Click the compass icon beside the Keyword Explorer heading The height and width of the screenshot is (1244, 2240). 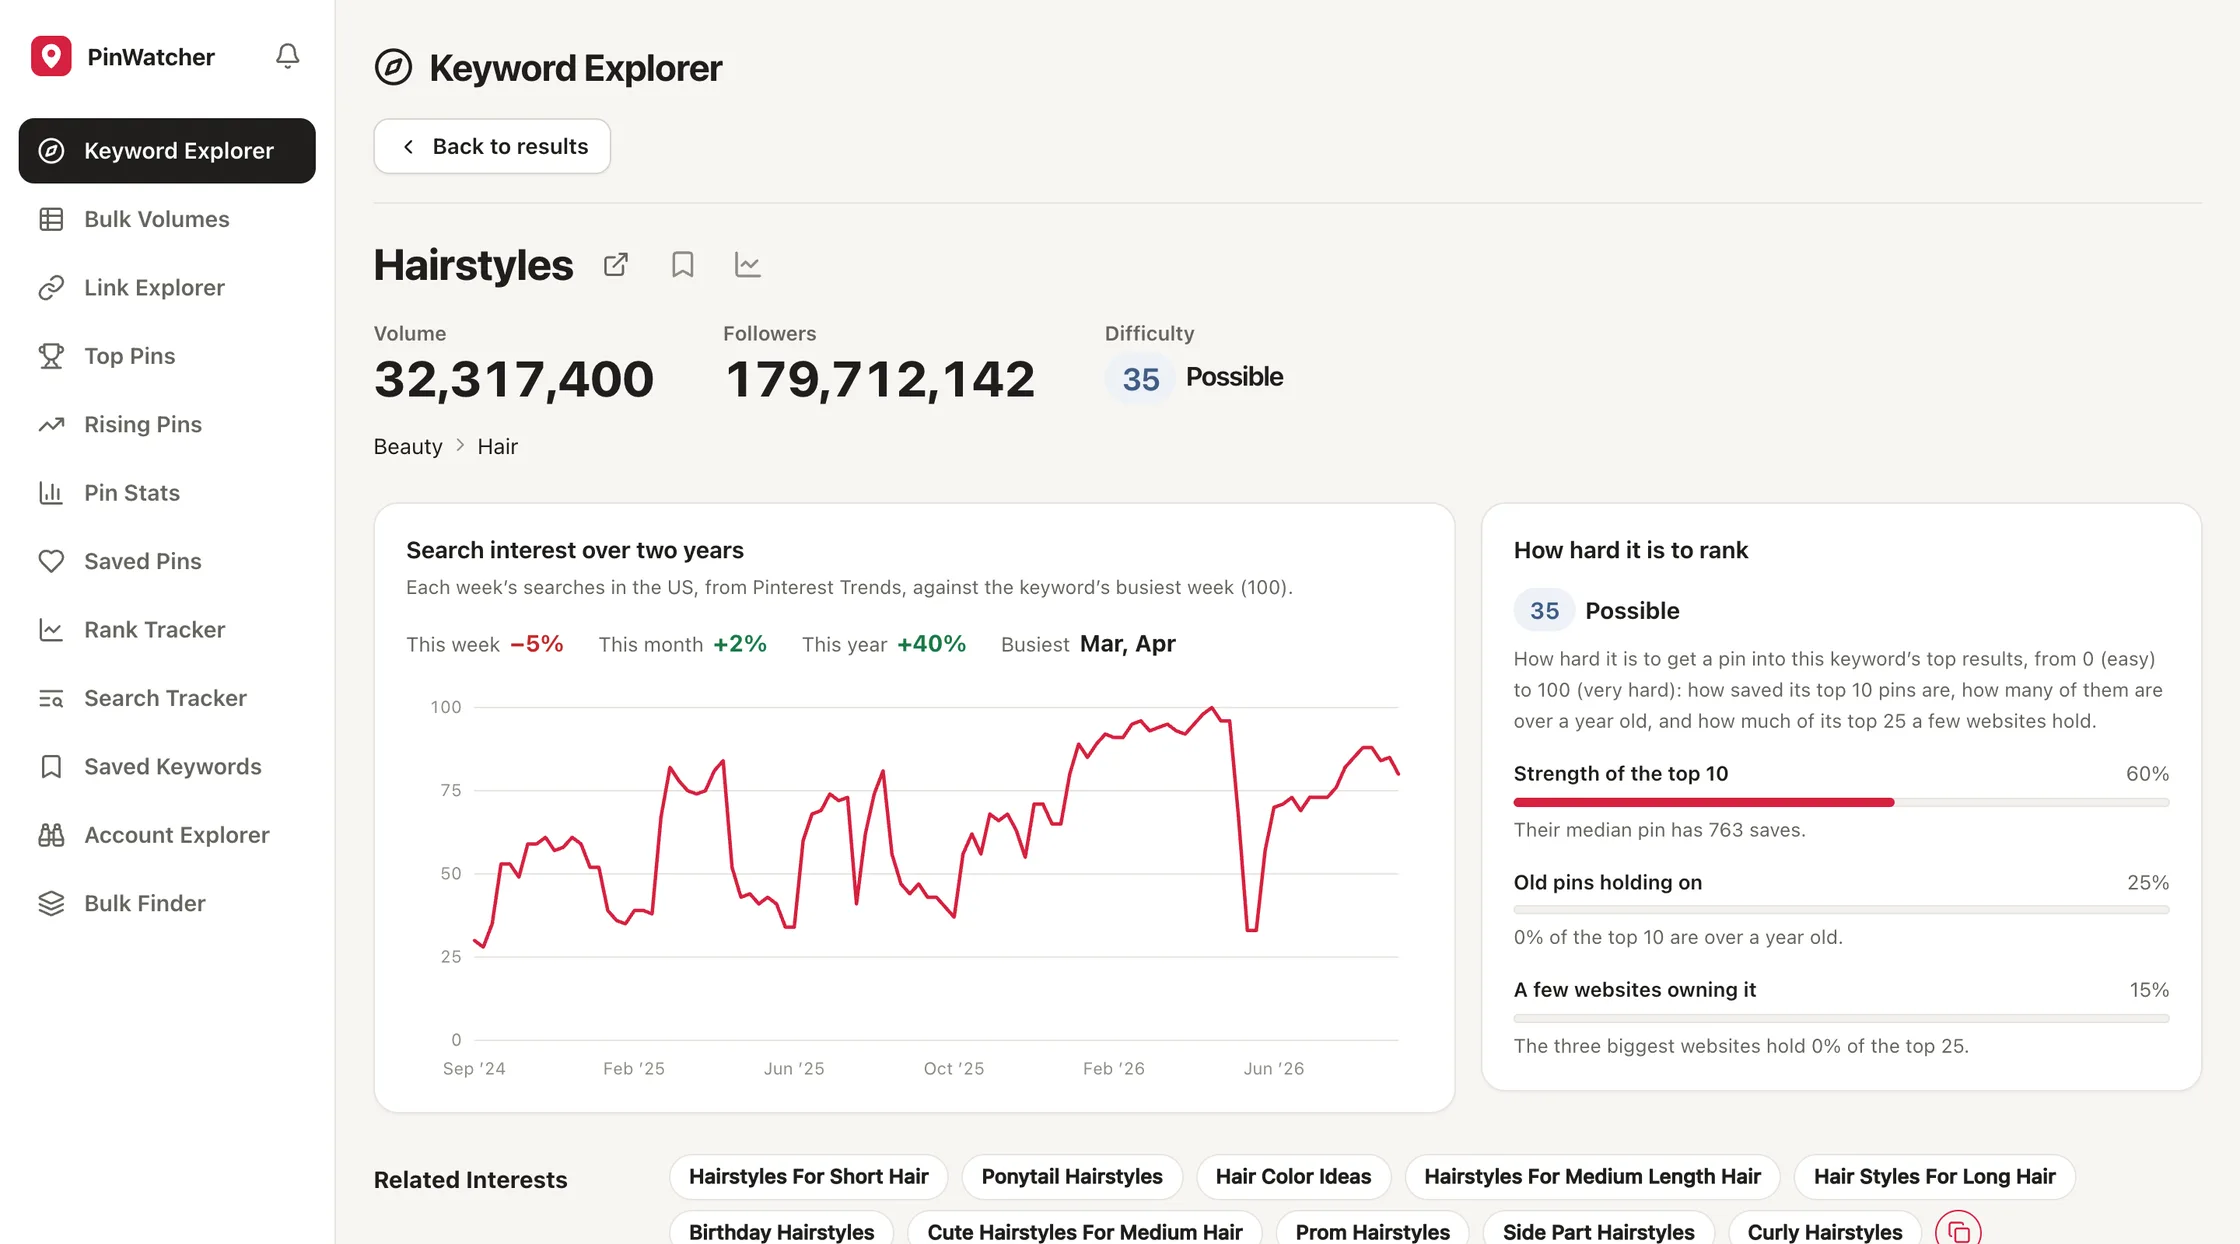(393, 68)
